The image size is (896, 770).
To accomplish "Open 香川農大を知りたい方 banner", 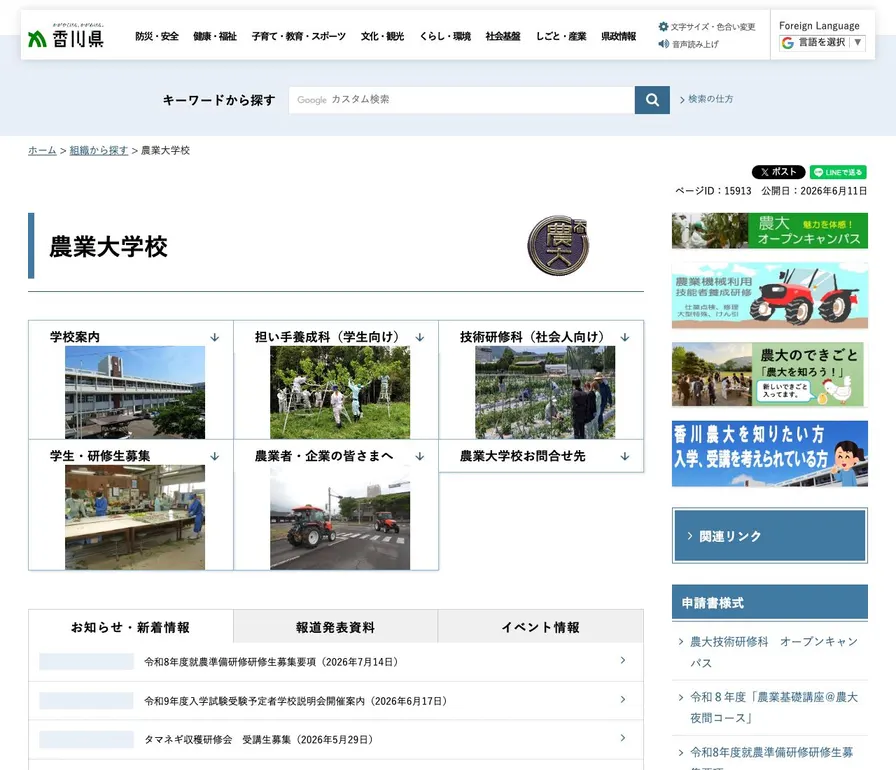I will coord(770,454).
